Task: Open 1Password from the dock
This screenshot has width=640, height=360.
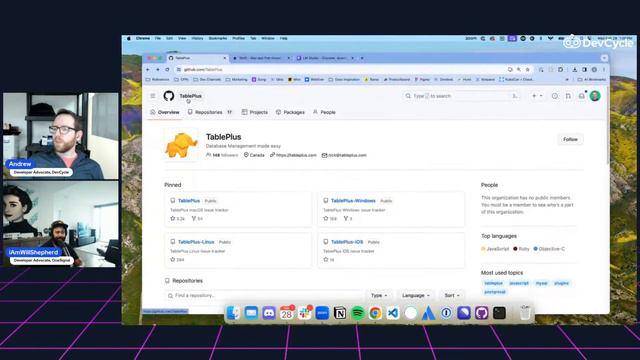Action: point(446,313)
